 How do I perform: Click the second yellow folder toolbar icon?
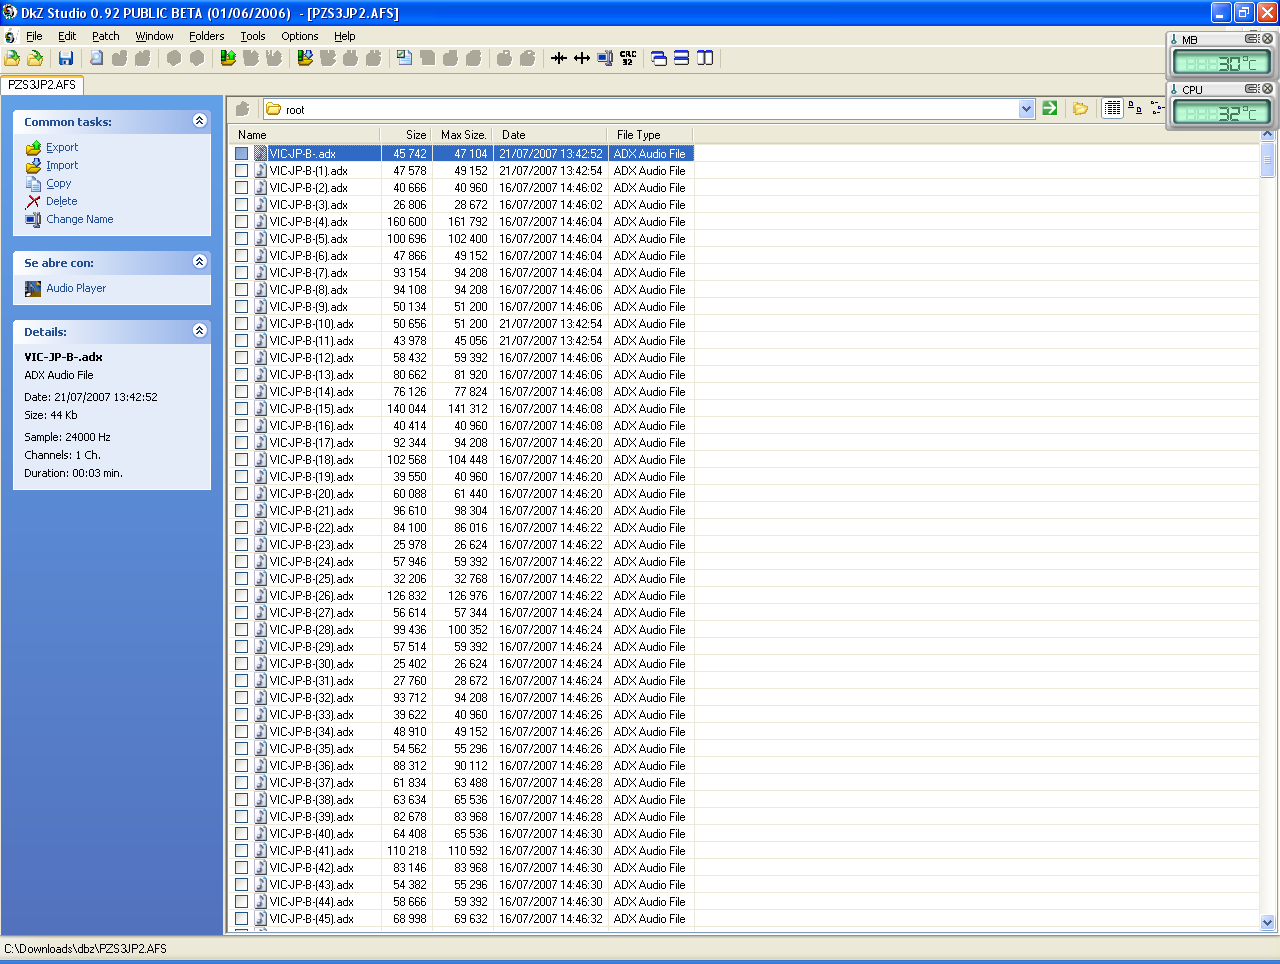35,58
